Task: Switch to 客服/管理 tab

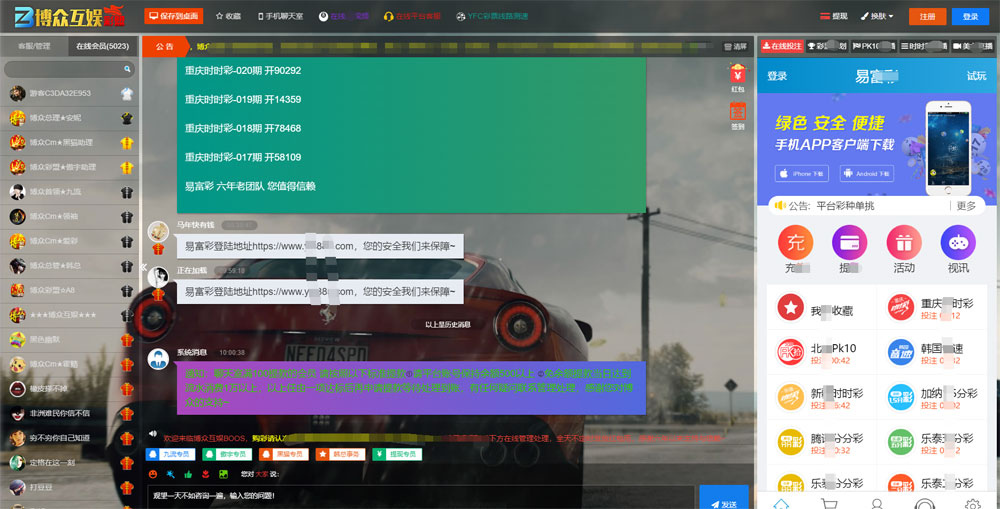Action: [34, 46]
